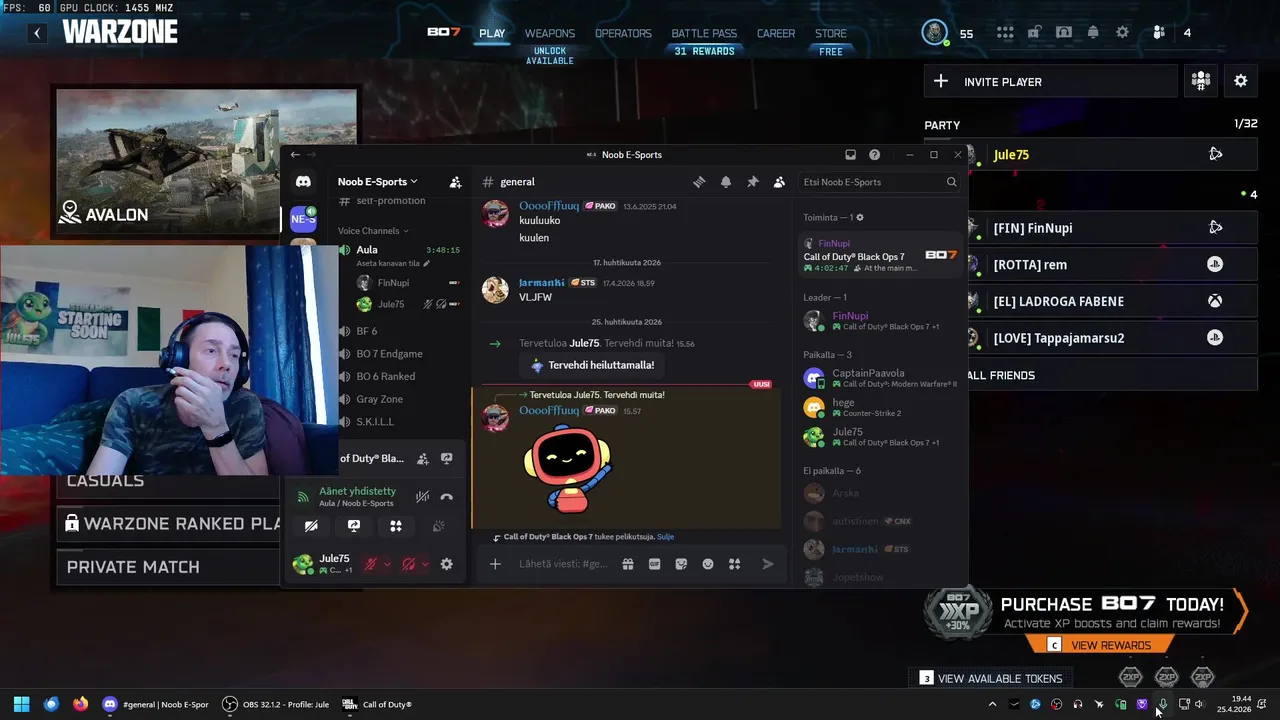The image size is (1280, 720).
Task: Open FinNupi's activity card
Action: pyautogui.click(x=880, y=256)
